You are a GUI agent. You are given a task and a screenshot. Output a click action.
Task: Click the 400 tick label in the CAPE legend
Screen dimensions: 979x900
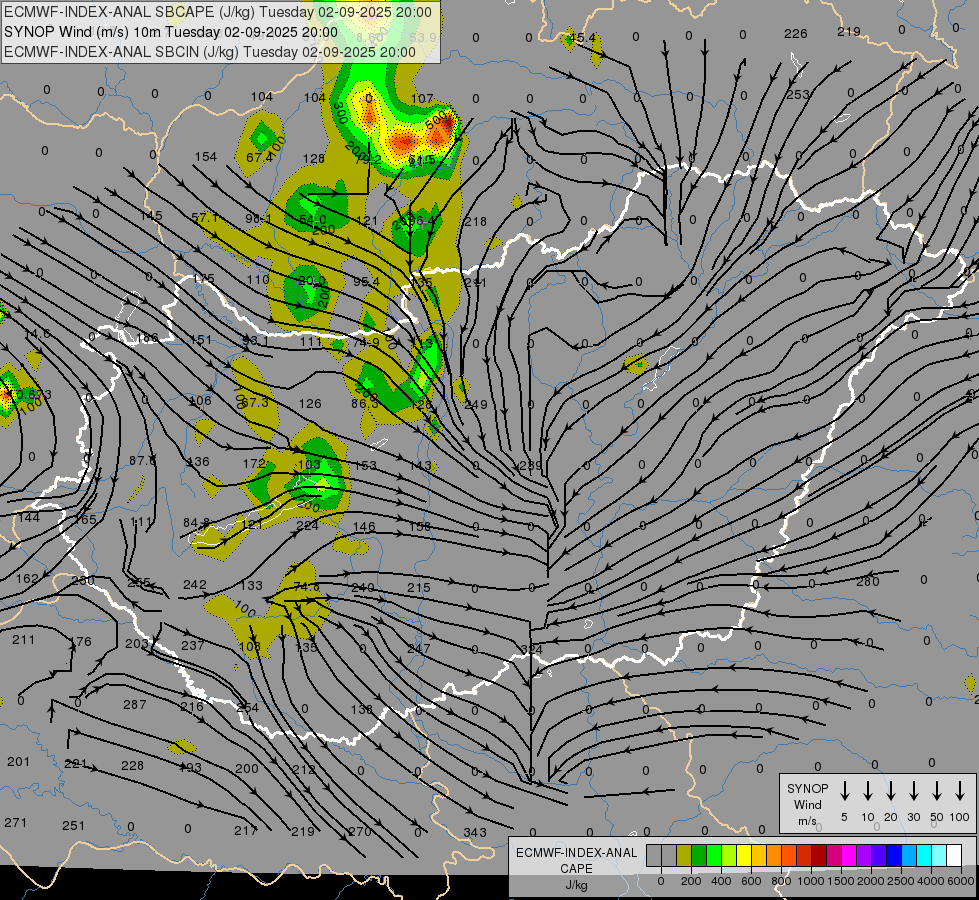(721, 881)
